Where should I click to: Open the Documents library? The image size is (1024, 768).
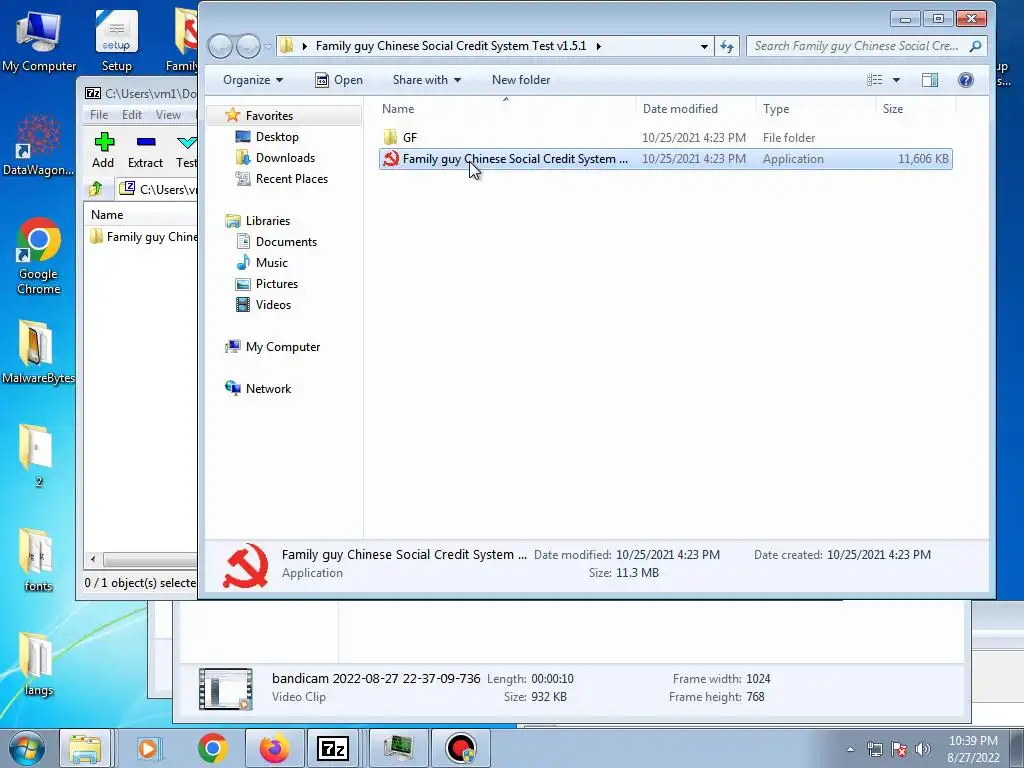coord(276,242)
